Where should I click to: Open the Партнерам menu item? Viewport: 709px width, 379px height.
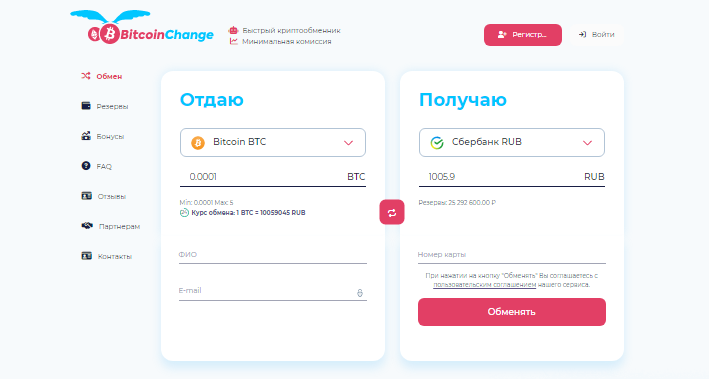pos(119,226)
